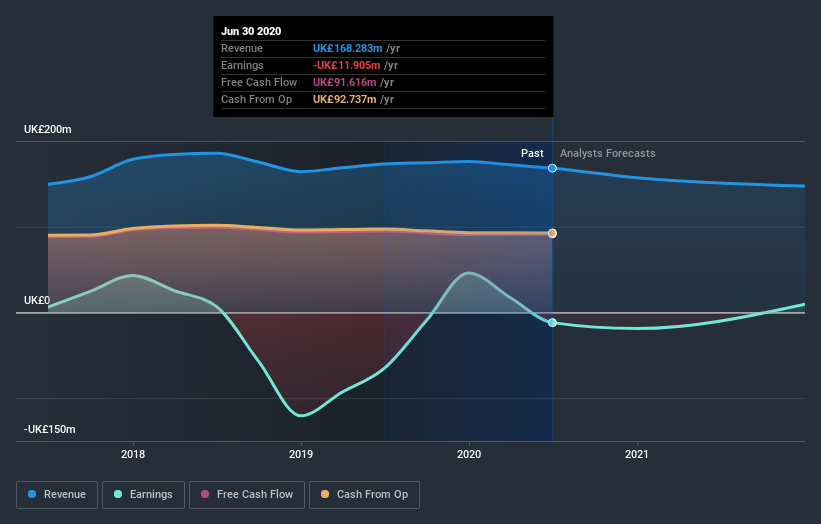Click the blue Revenue data point marker

(x=552, y=168)
